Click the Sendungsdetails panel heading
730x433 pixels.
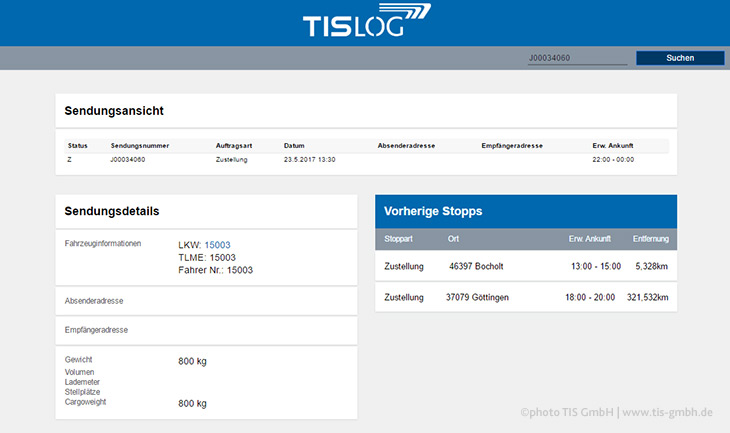112,211
